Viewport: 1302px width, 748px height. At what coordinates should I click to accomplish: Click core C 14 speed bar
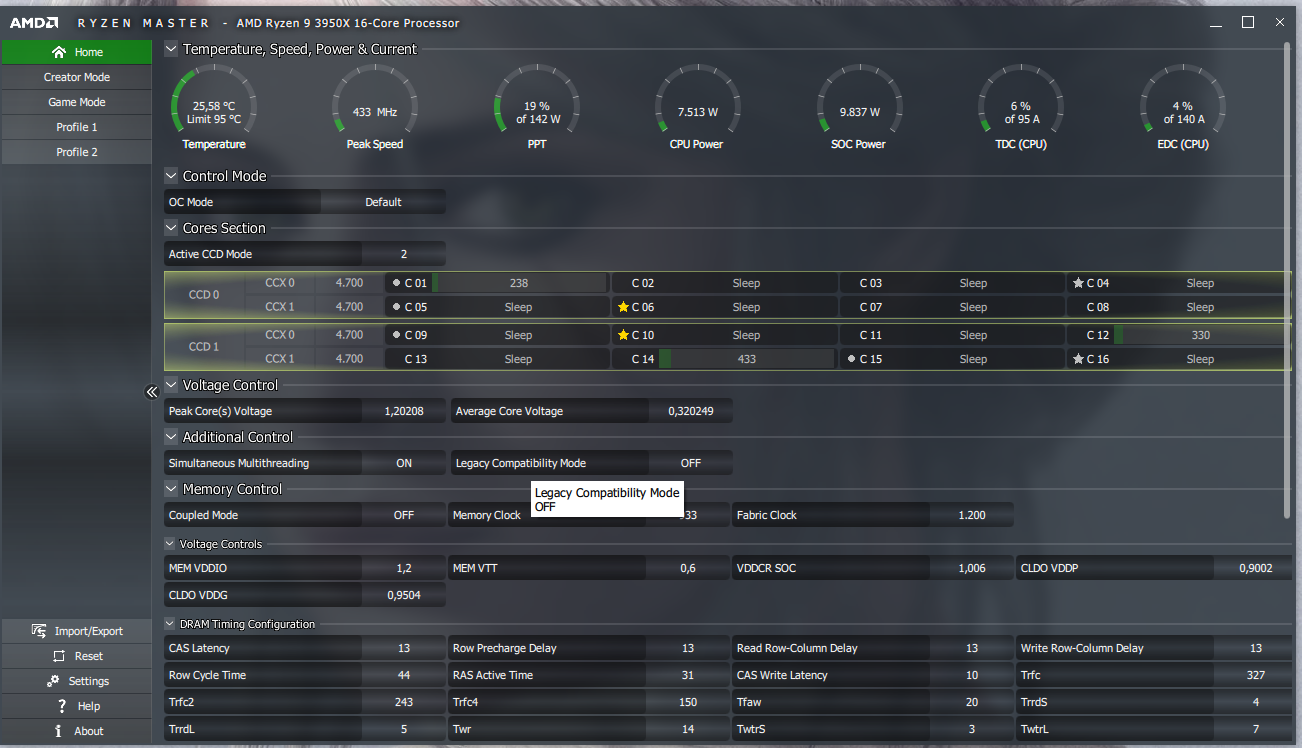(x=746, y=359)
